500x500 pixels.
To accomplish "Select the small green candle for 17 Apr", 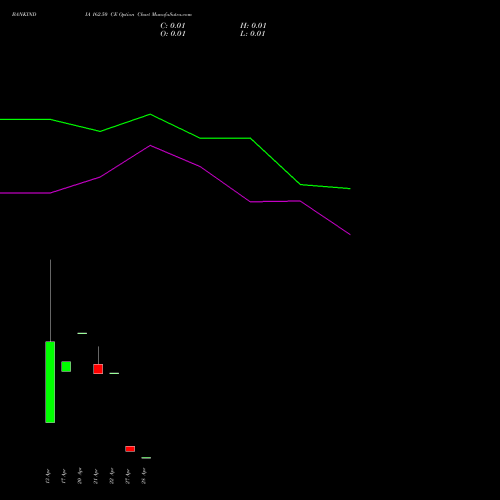I will pos(66,366).
